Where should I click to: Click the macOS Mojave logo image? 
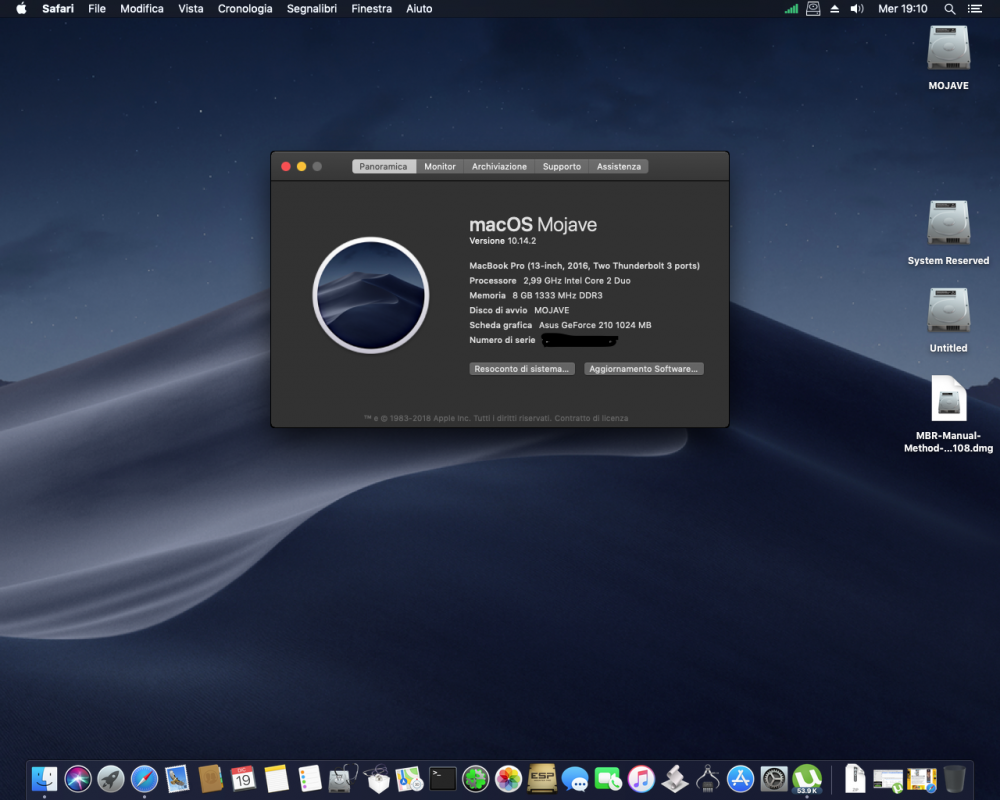tap(371, 295)
